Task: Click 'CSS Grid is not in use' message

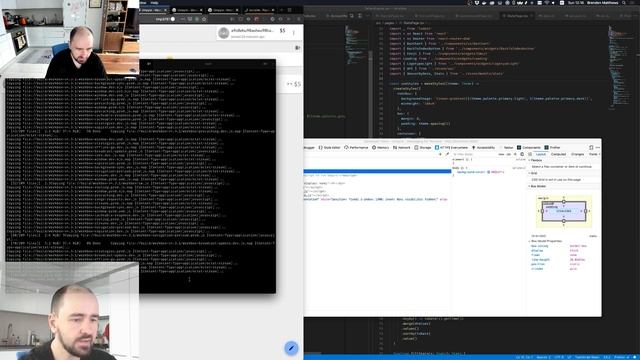Action: tap(556, 180)
